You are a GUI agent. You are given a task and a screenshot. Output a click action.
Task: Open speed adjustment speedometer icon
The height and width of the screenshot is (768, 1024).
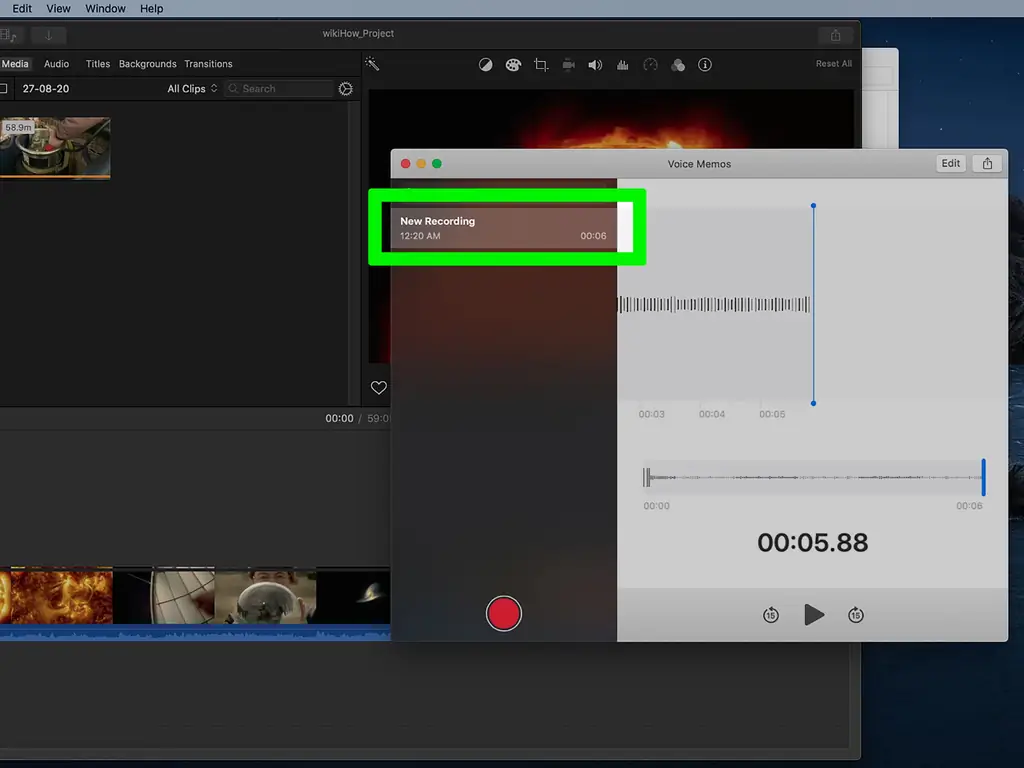[x=650, y=65]
